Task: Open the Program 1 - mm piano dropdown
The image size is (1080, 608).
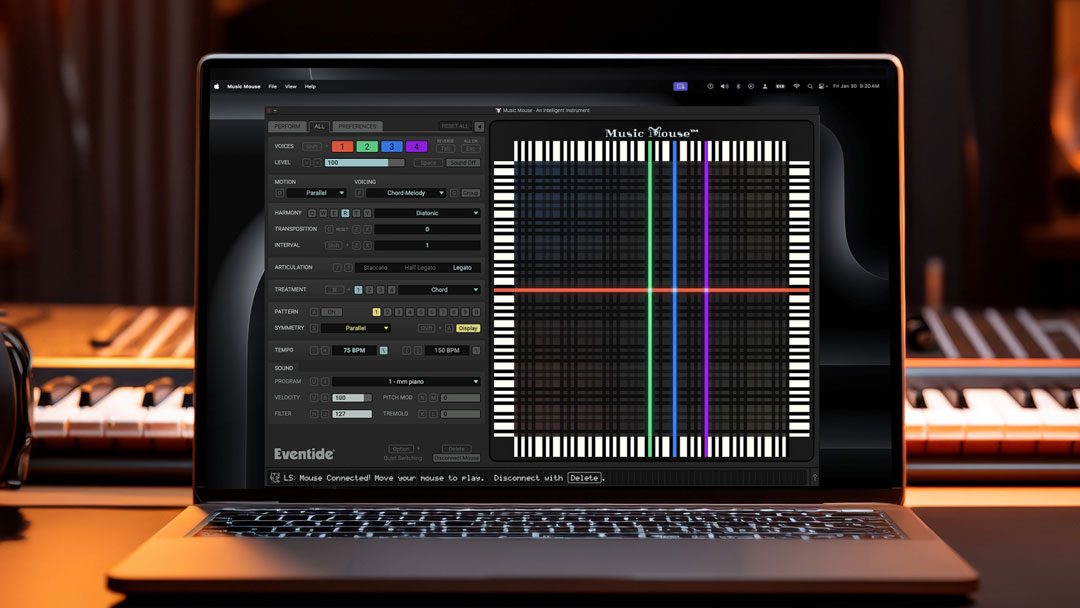Action: point(406,381)
